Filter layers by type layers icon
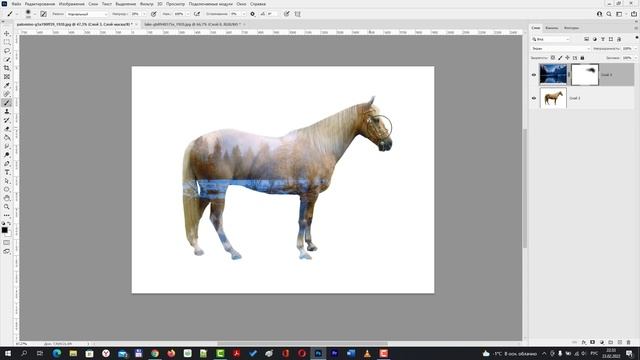Screen dimensions: 640x360 [x=603, y=39]
